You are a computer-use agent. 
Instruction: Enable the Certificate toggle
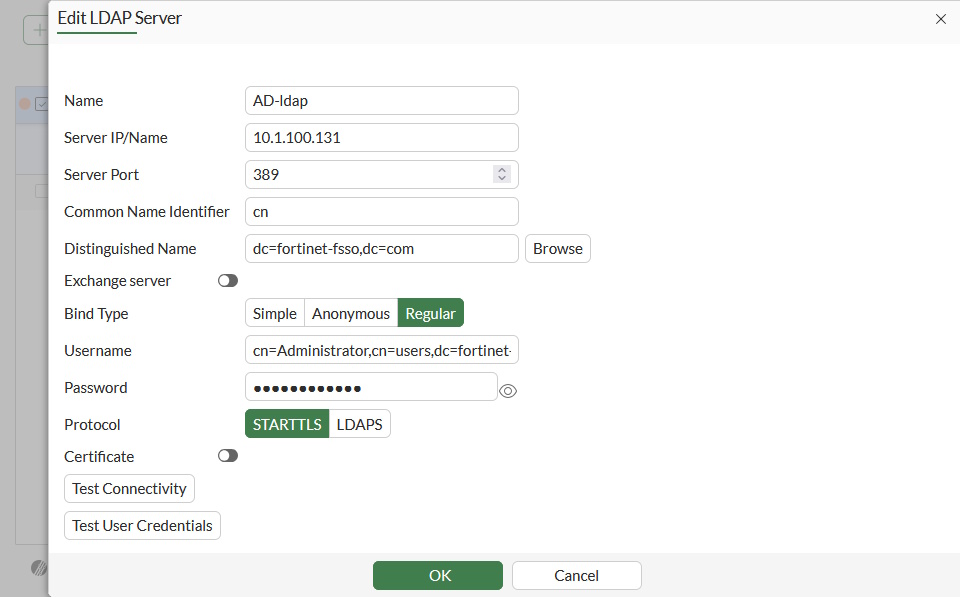tap(228, 456)
